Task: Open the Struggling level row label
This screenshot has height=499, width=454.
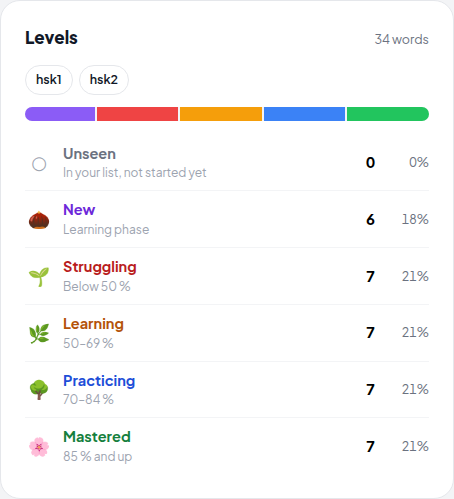Action: 100,267
